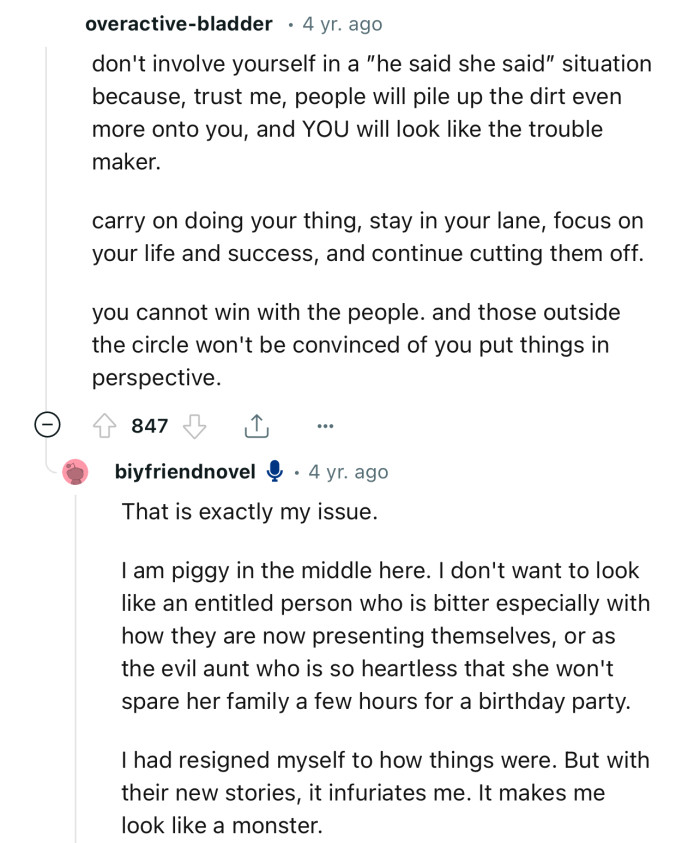
Task: Tap the 847 vote count
Action: point(150,426)
